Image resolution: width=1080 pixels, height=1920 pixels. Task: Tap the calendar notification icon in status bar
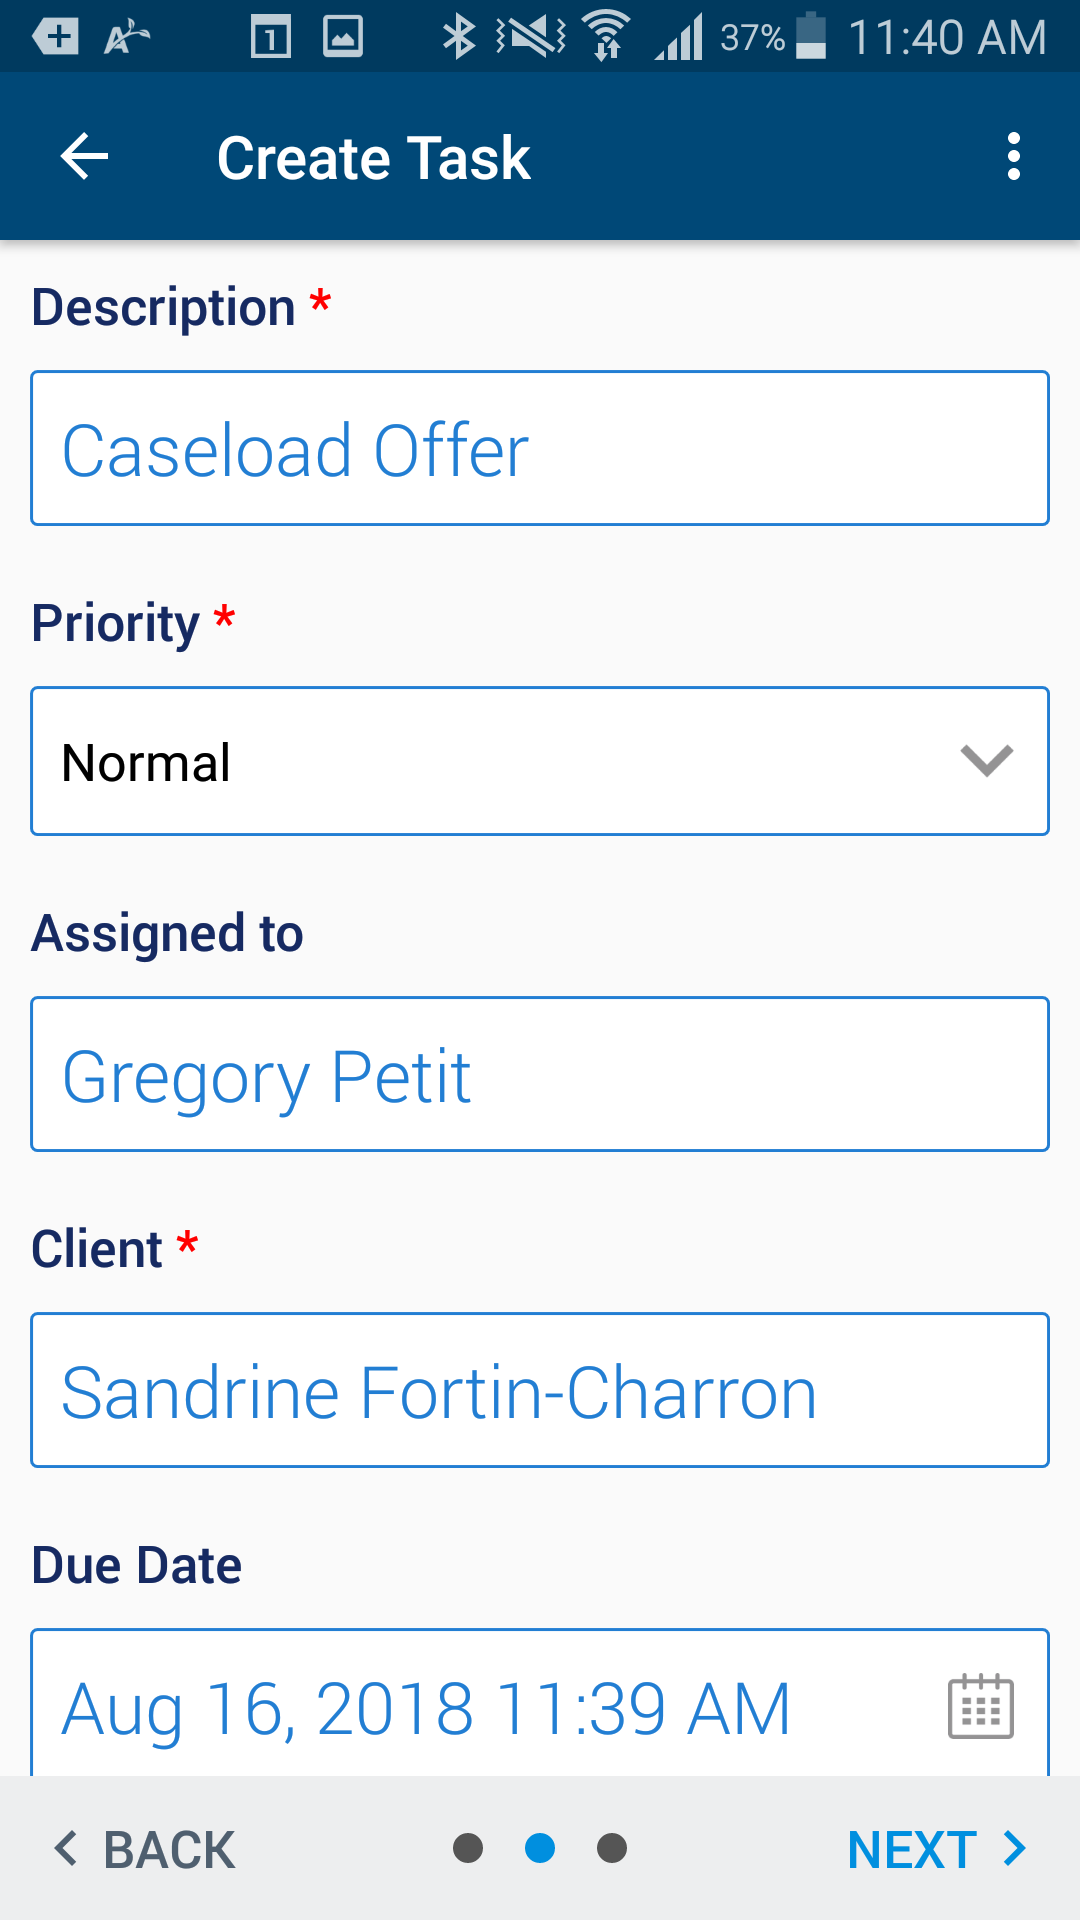click(270, 37)
